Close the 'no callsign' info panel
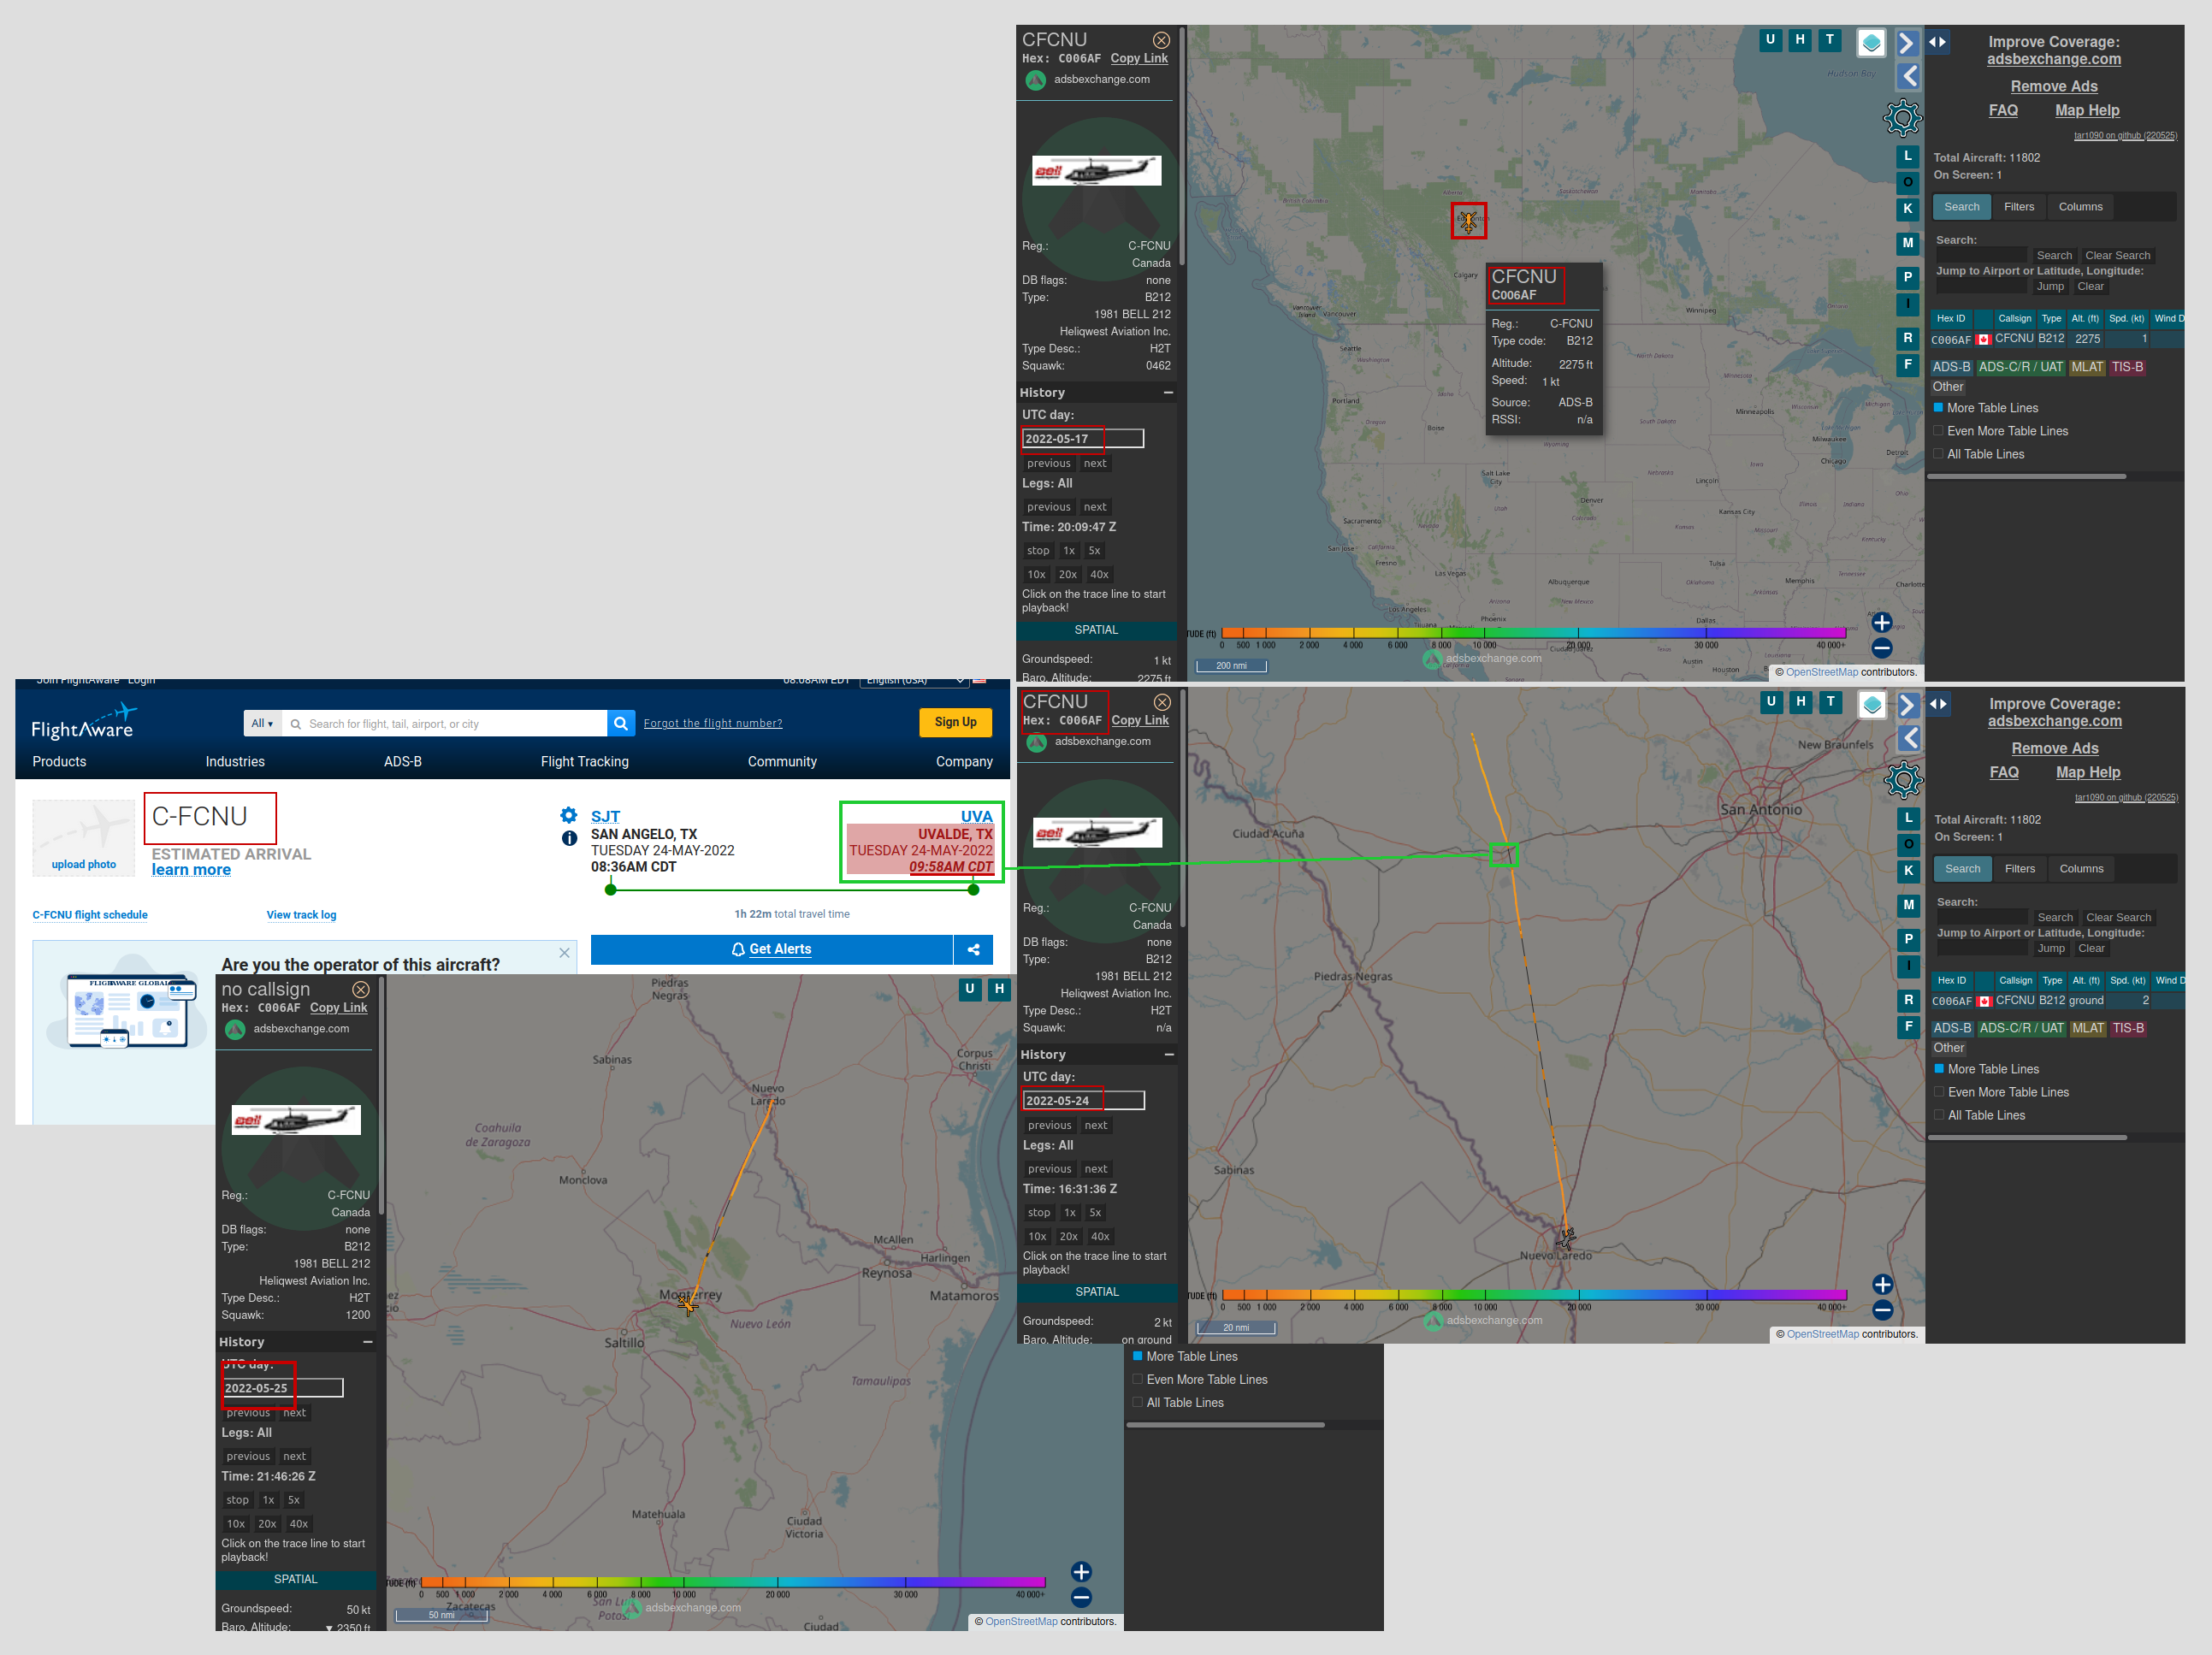The height and width of the screenshot is (1655, 2212). pos(361,989)
